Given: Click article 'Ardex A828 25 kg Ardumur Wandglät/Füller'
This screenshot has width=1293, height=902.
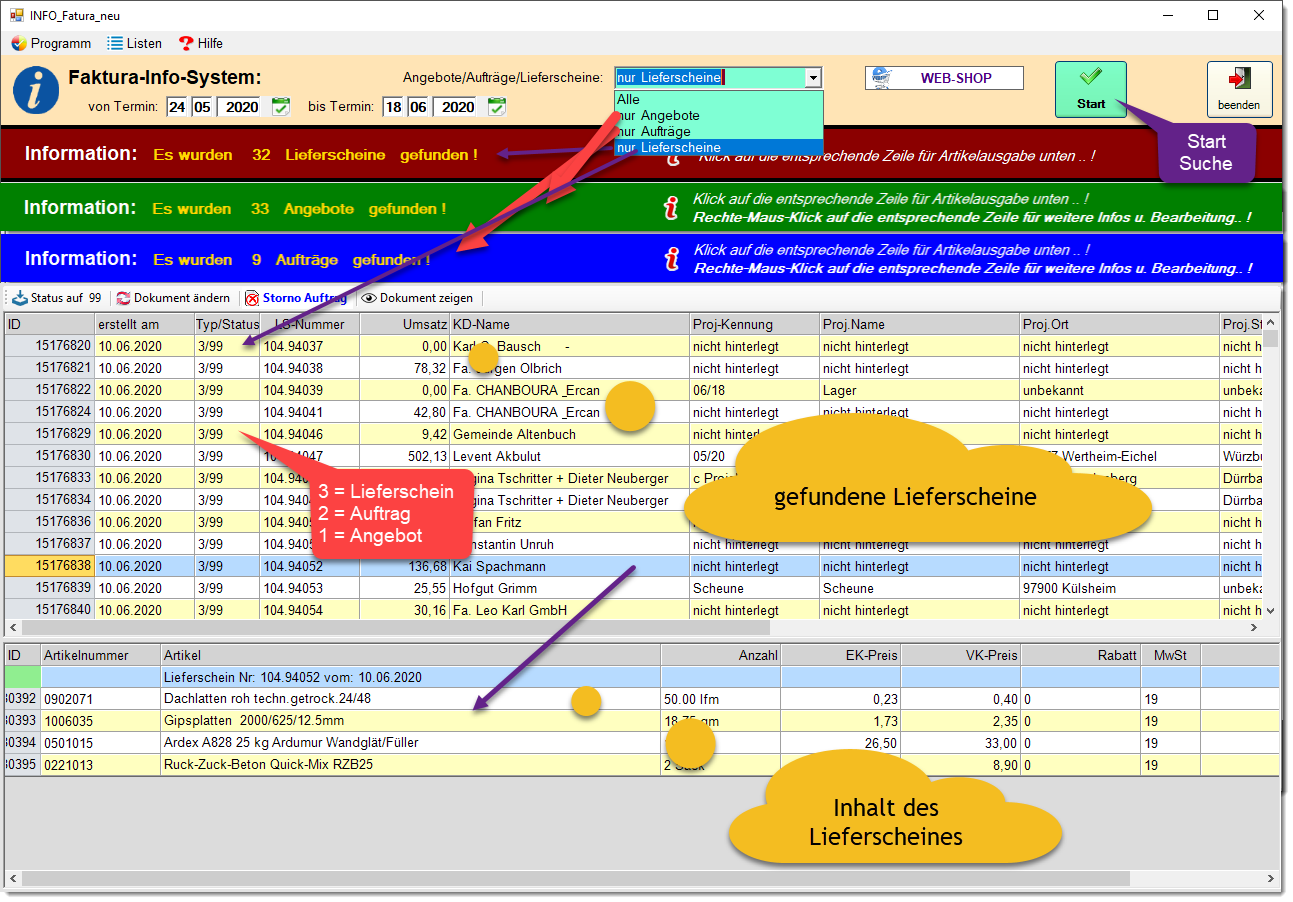Looking at the screenshot, I should coord(410,743).
